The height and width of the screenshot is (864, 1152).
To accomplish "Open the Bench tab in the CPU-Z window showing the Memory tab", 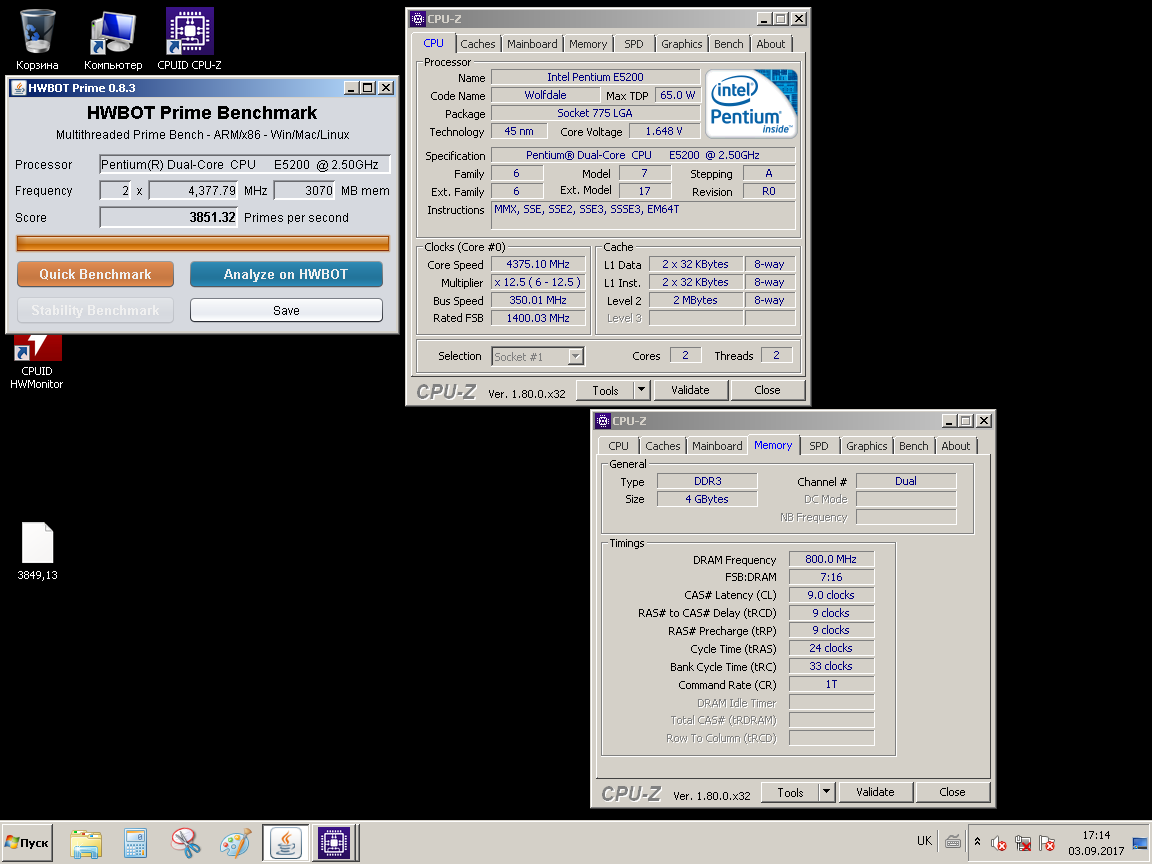I will coord(913,446).
